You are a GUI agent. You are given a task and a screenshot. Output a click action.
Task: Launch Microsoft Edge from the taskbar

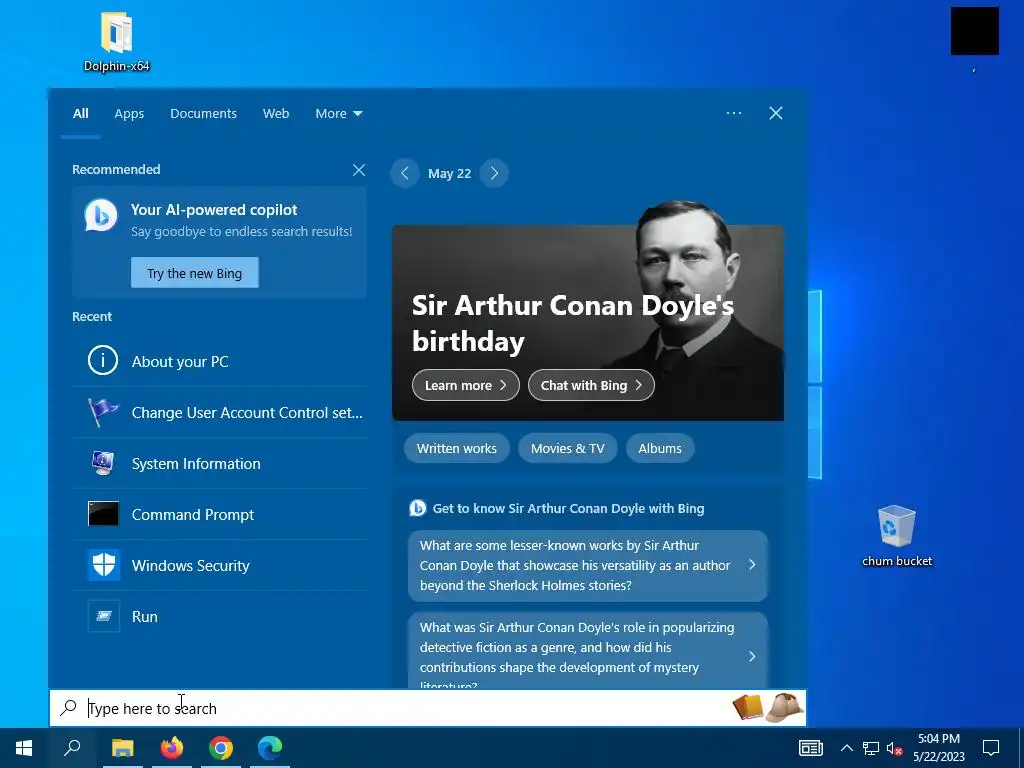click(270, 748)
